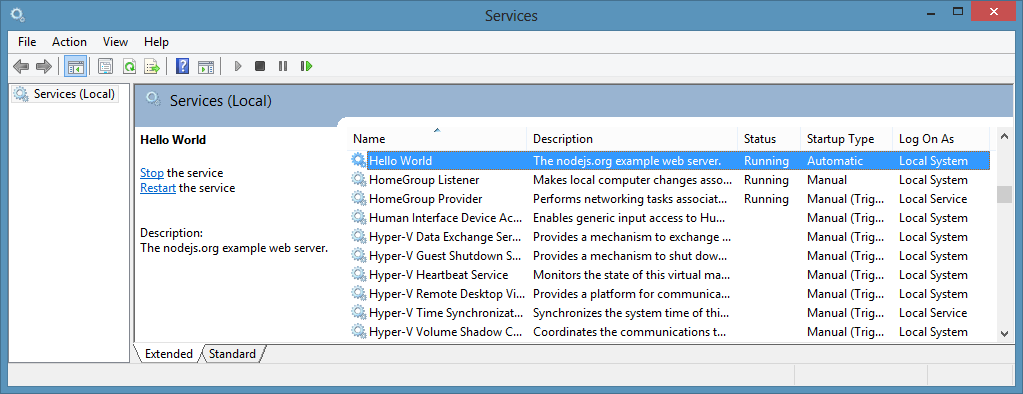Image resolution: width=1023 pixels, height=394 pixels.
Task: Click the Pause Service toolbar icon
Action: coord(282,66)
